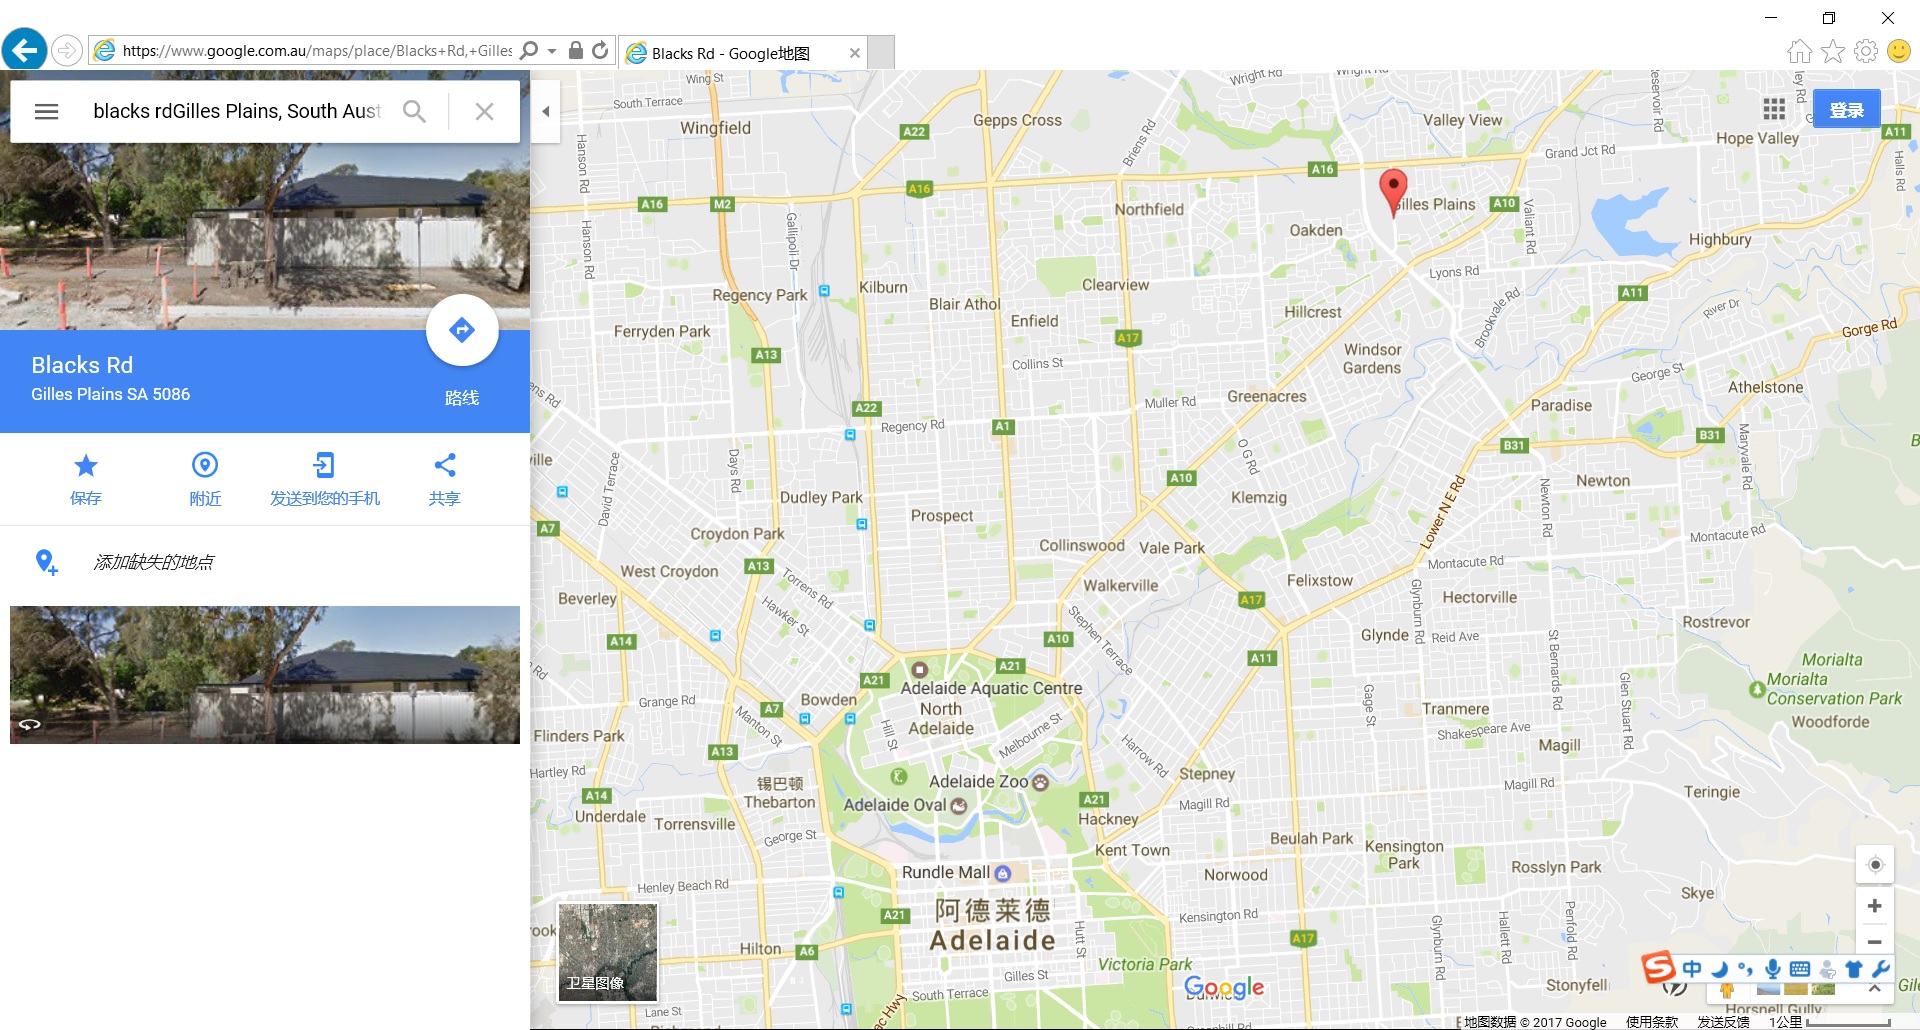
Task: Expand the tray chevron near input toolbar
Action: click(x=1875, y=989)
